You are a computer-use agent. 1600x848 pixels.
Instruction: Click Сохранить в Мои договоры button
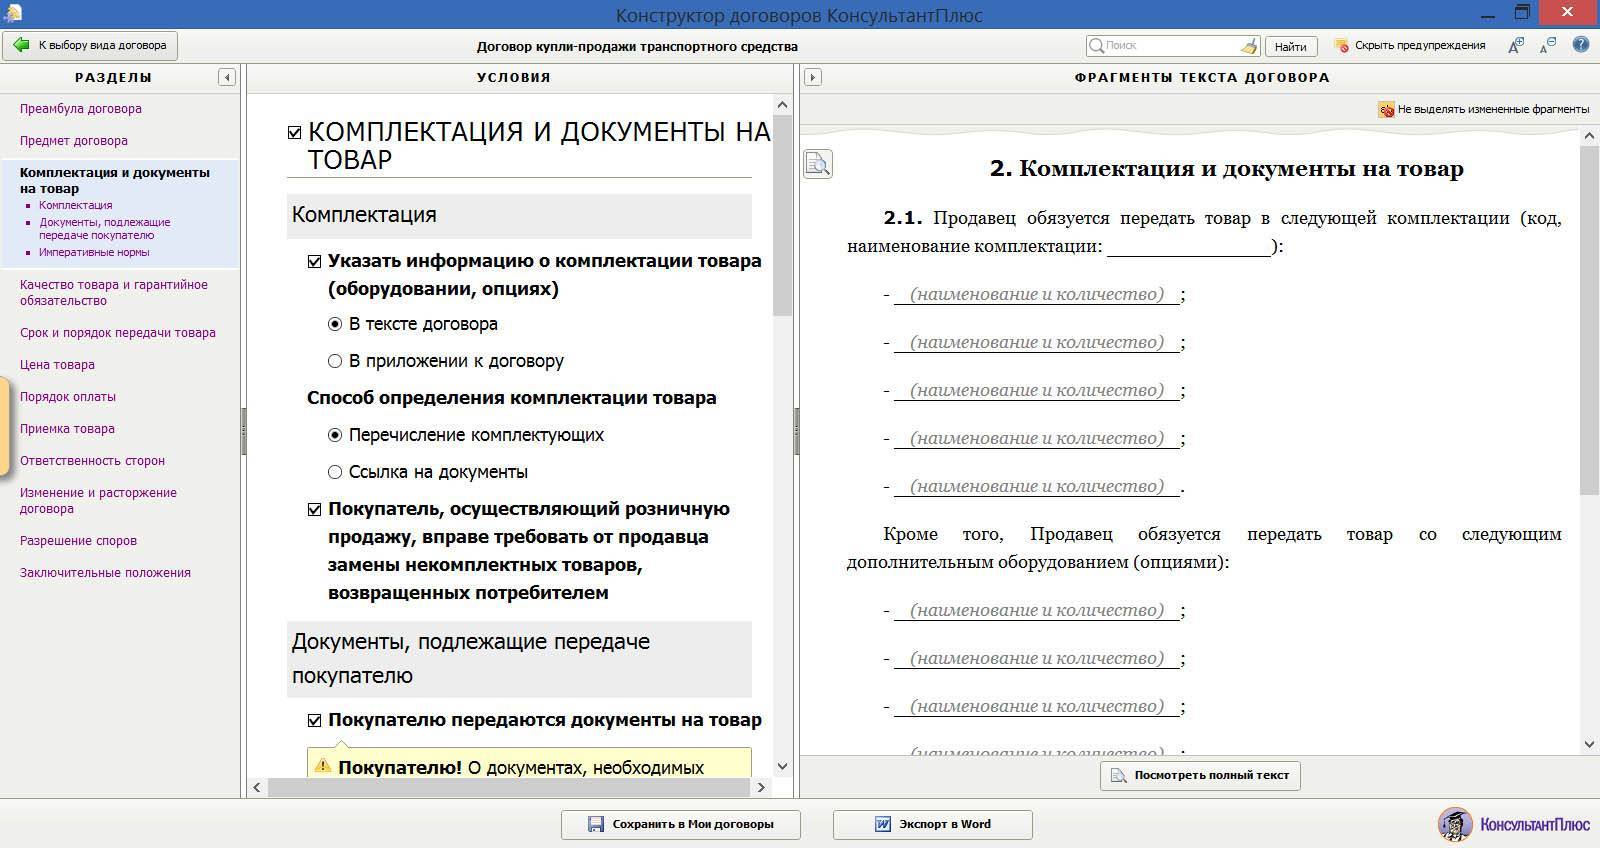[680, 824]
